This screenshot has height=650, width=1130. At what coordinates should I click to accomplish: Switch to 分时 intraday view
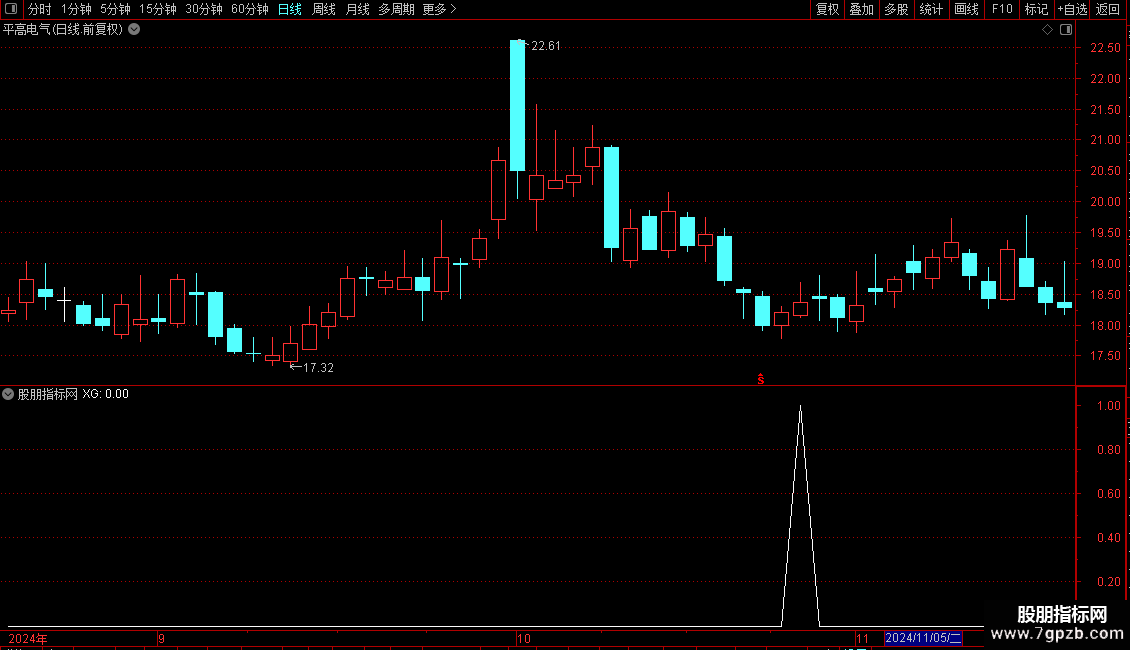(40, 9)
